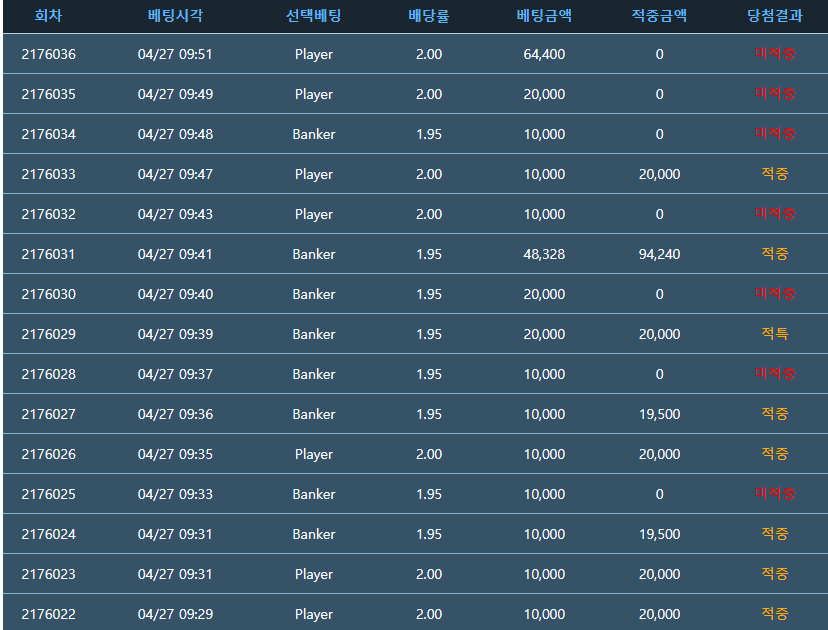
Task: Click the 적특 result in row 2176029
Action: [x=774, y=334]
